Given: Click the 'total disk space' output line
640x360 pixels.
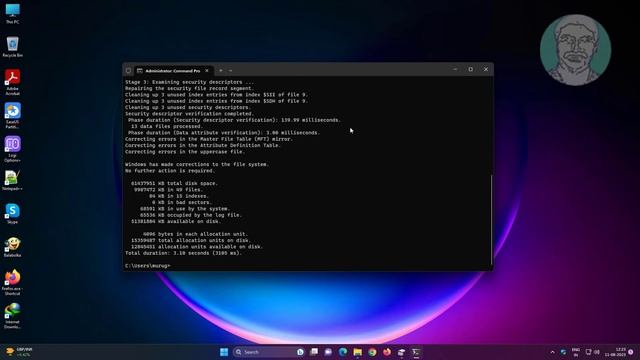Looking at the screenshot, I should (x=175, y=183).
